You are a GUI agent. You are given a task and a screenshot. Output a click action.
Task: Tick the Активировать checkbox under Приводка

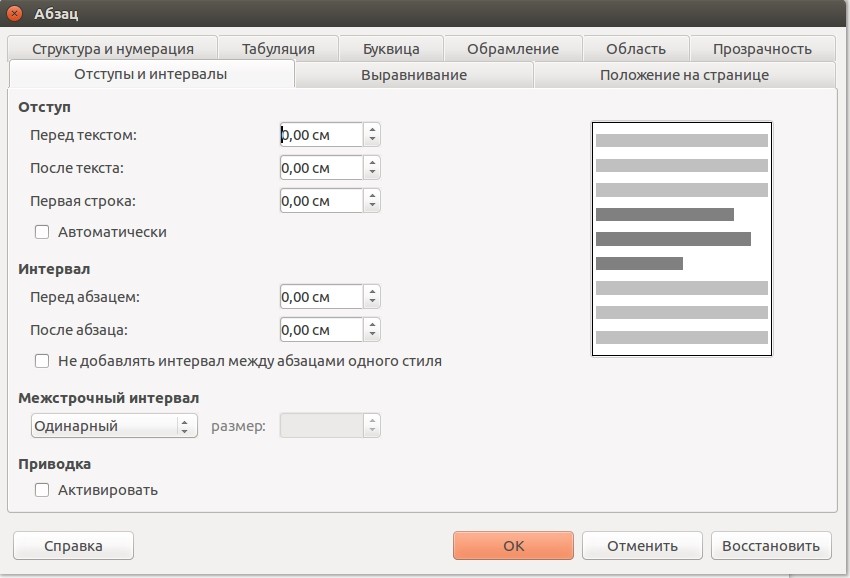(42, 490)
